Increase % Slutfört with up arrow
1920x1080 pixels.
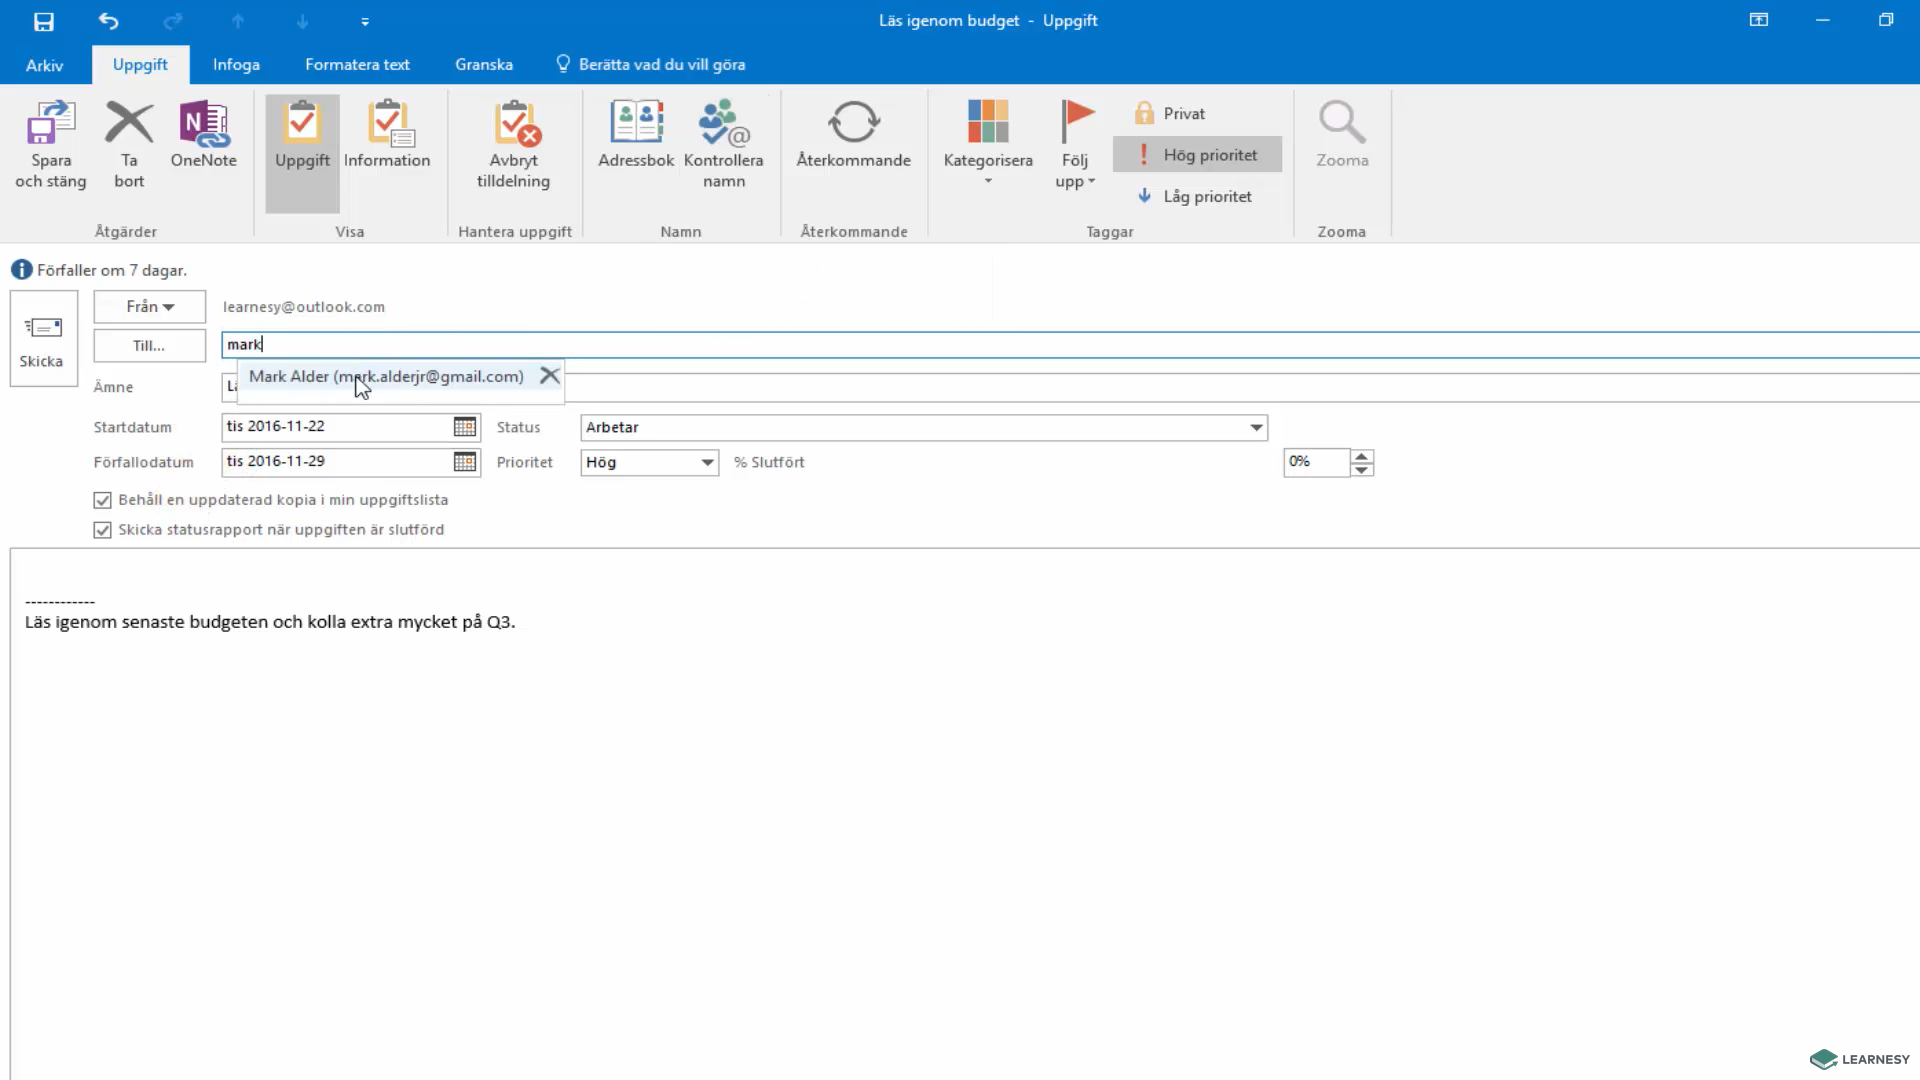[1361, 456]
